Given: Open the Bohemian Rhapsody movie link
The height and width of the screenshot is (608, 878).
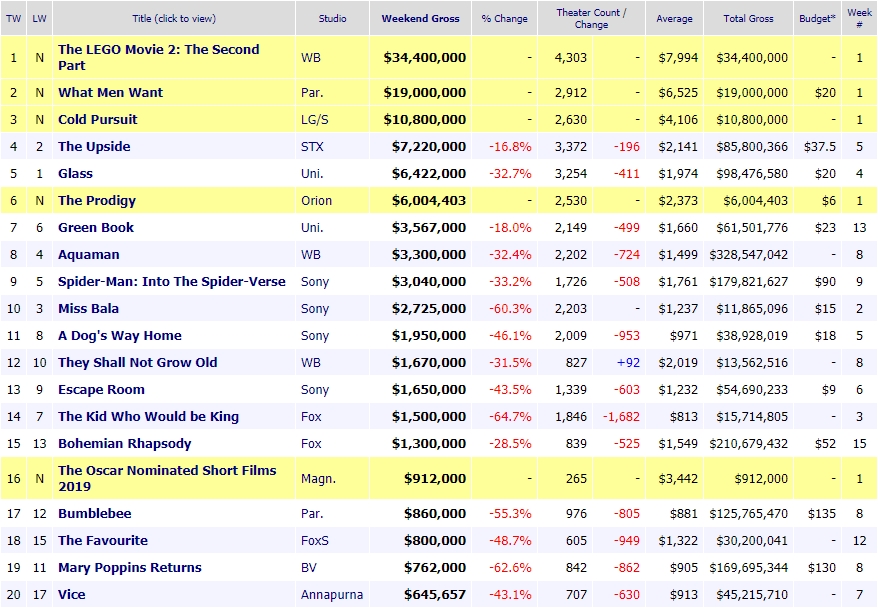Looking at the screenshot, I should point(125,443).
